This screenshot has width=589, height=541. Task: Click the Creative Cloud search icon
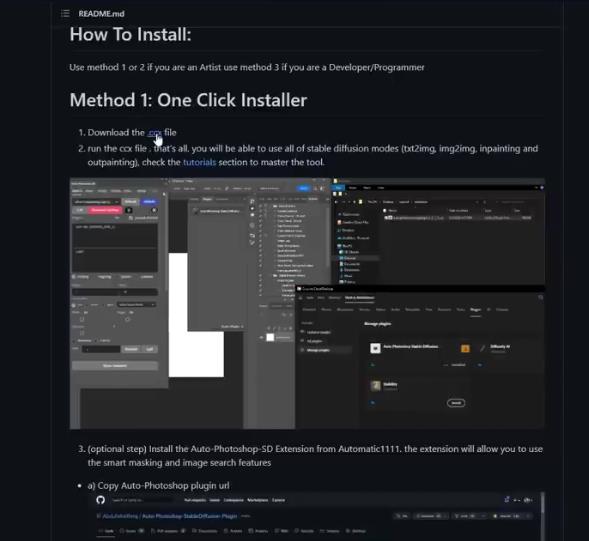click(541, 297)
